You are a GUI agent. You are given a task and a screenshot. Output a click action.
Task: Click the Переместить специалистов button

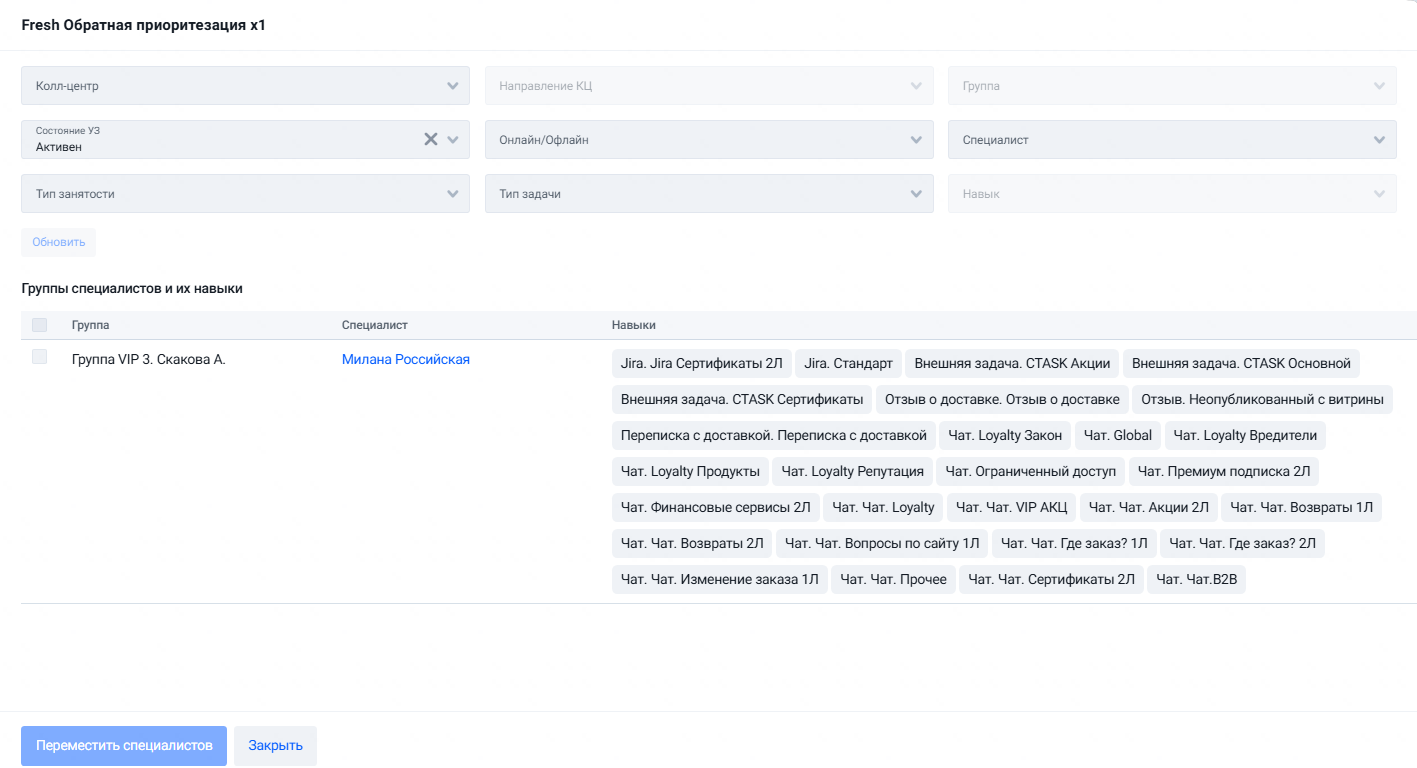(124, 746)
